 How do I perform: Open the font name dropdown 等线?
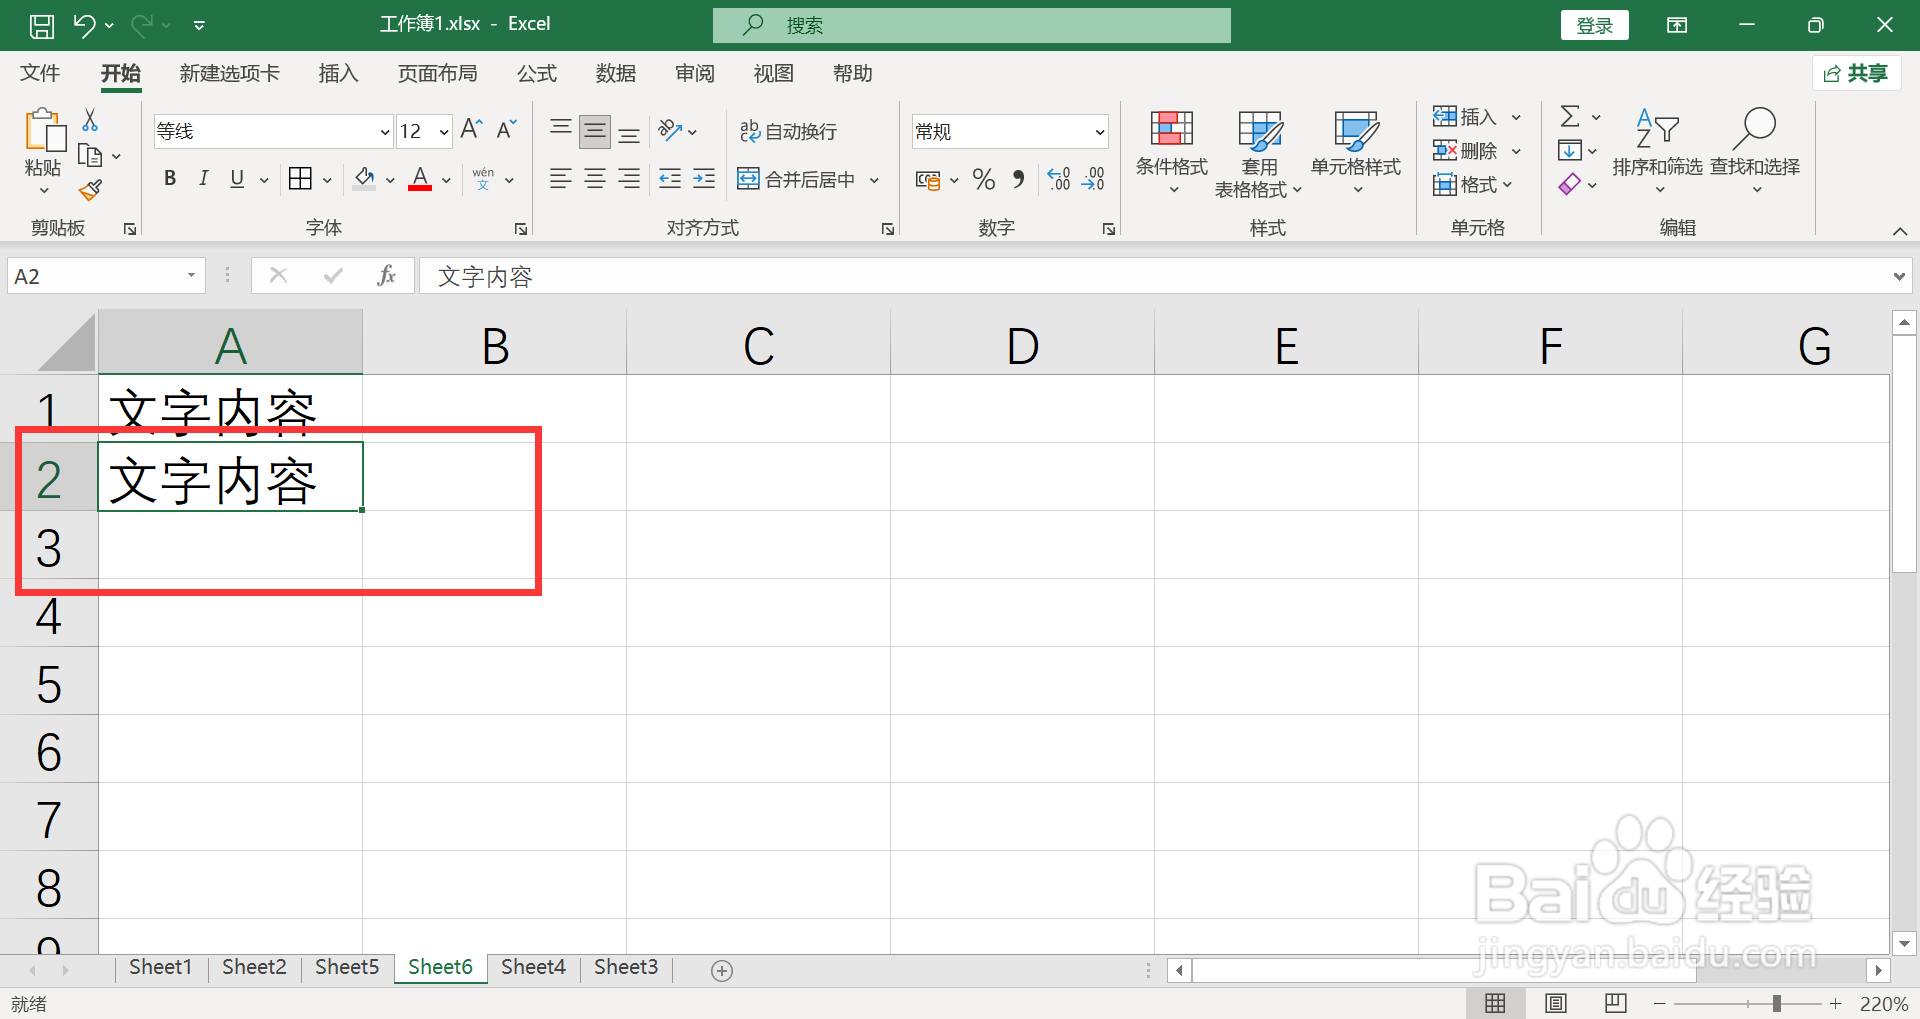385,131
